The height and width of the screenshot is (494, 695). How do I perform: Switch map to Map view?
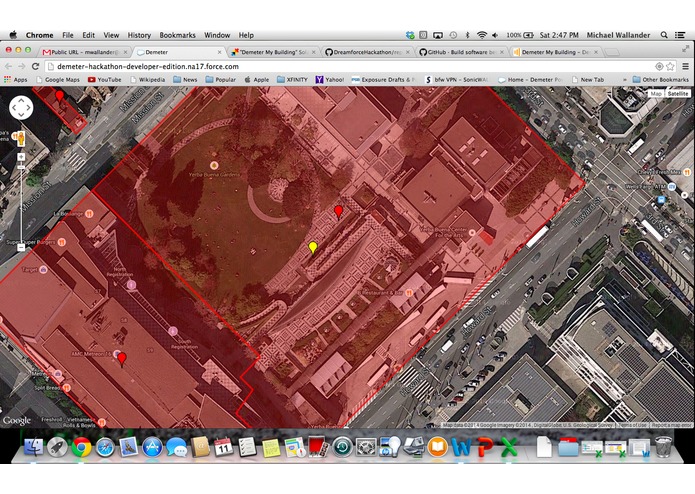point(656,93)
